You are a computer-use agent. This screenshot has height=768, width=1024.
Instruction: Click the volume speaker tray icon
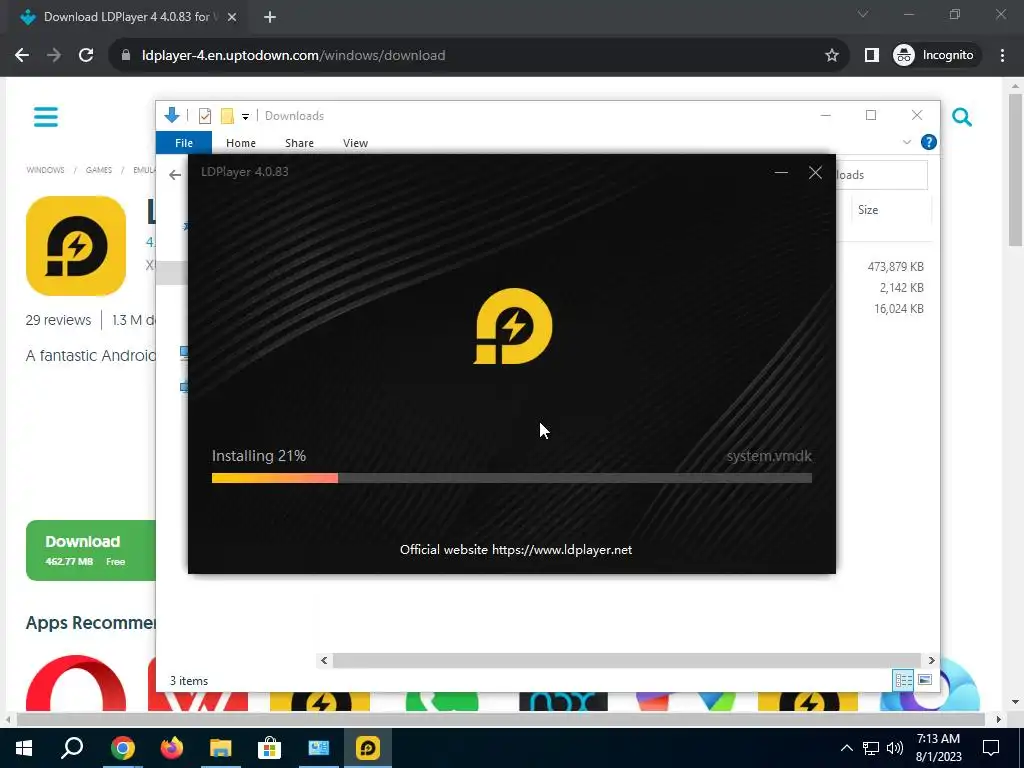click(895, 748)
